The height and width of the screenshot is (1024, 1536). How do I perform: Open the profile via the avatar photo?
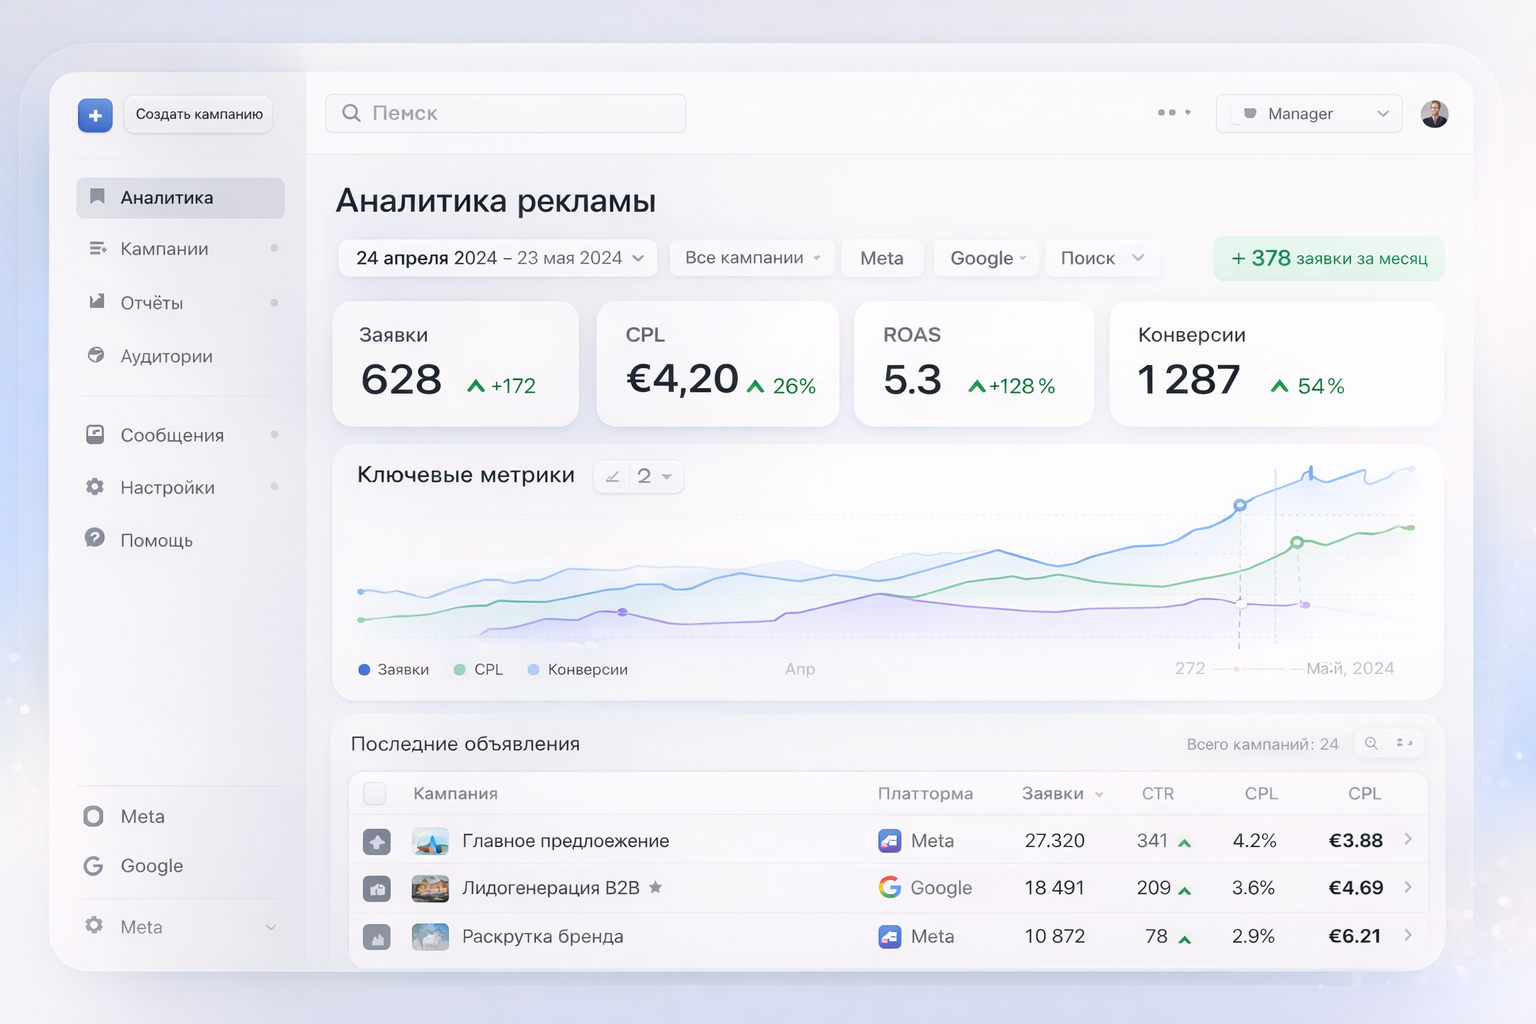tap(1434, 113)
